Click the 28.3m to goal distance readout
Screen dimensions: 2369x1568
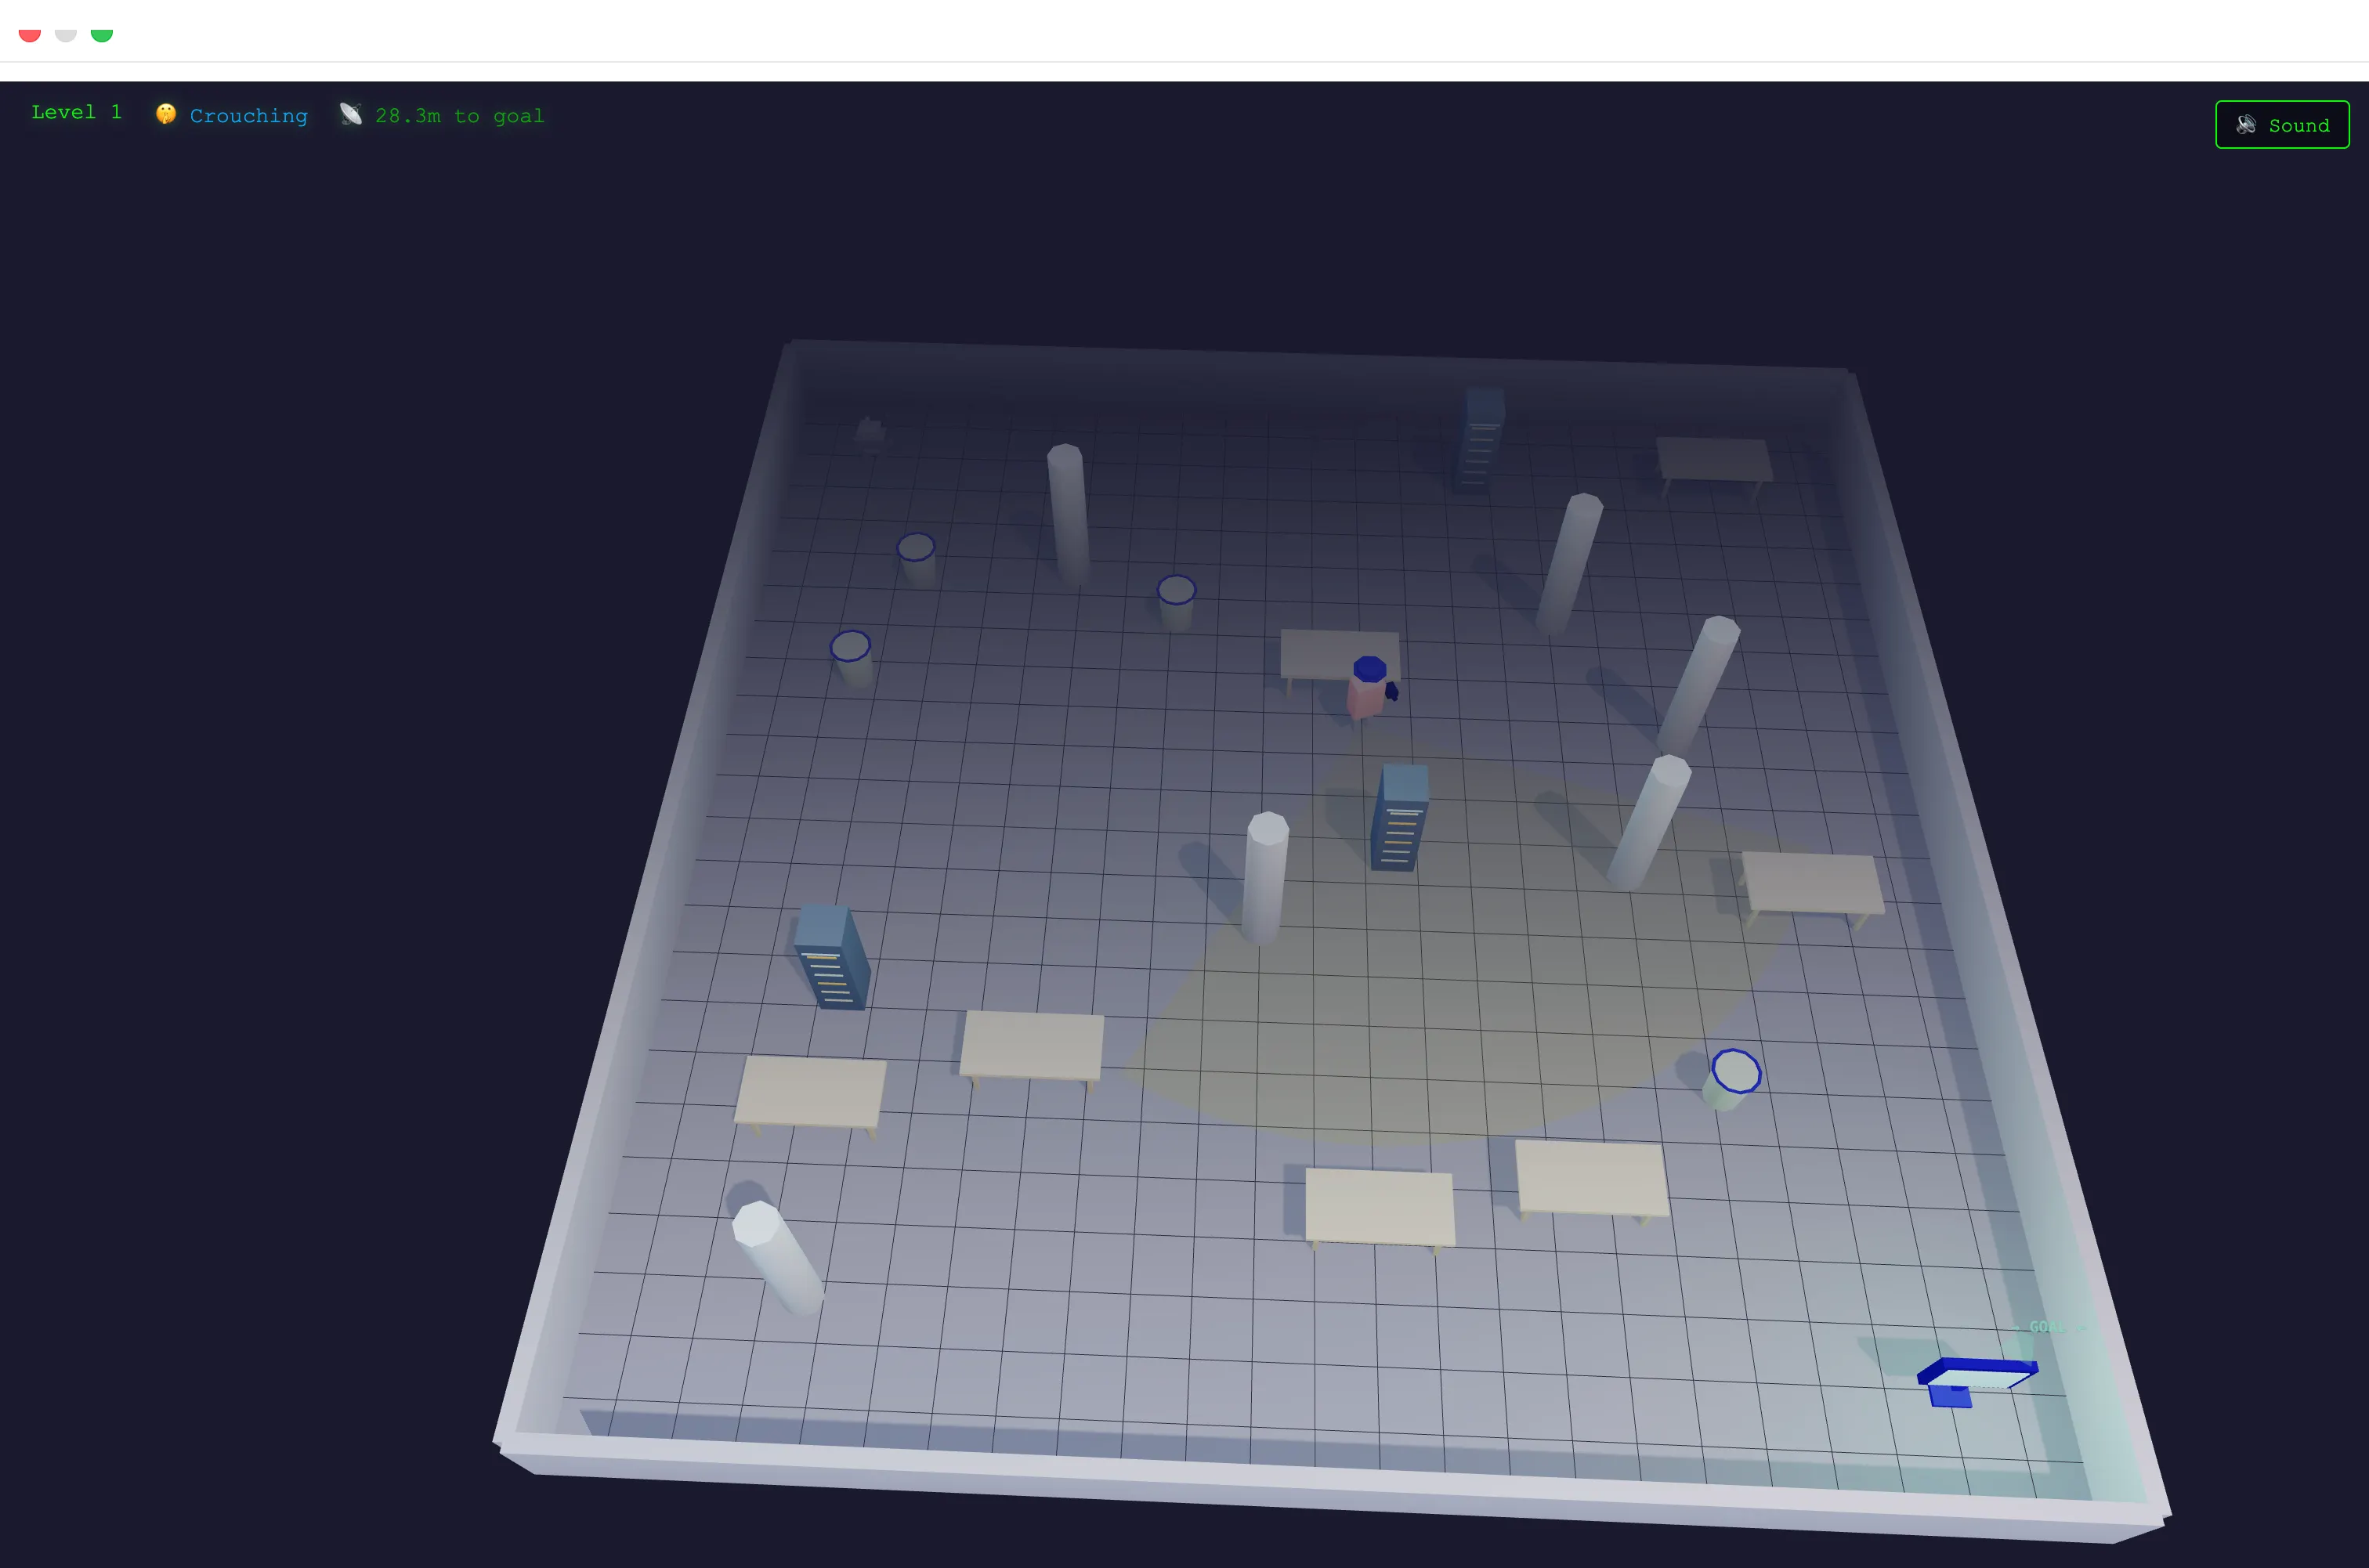pyautogui.click(x=459, y=115)
